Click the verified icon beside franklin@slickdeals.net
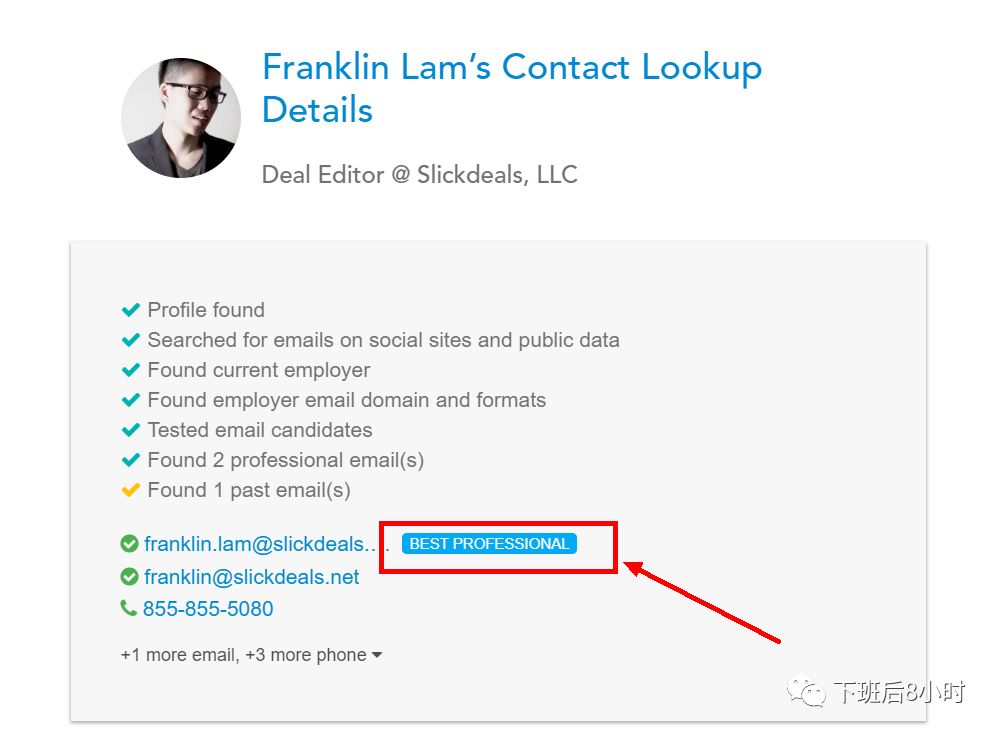Viewport: 998px width, 736px height. [129, 577]
